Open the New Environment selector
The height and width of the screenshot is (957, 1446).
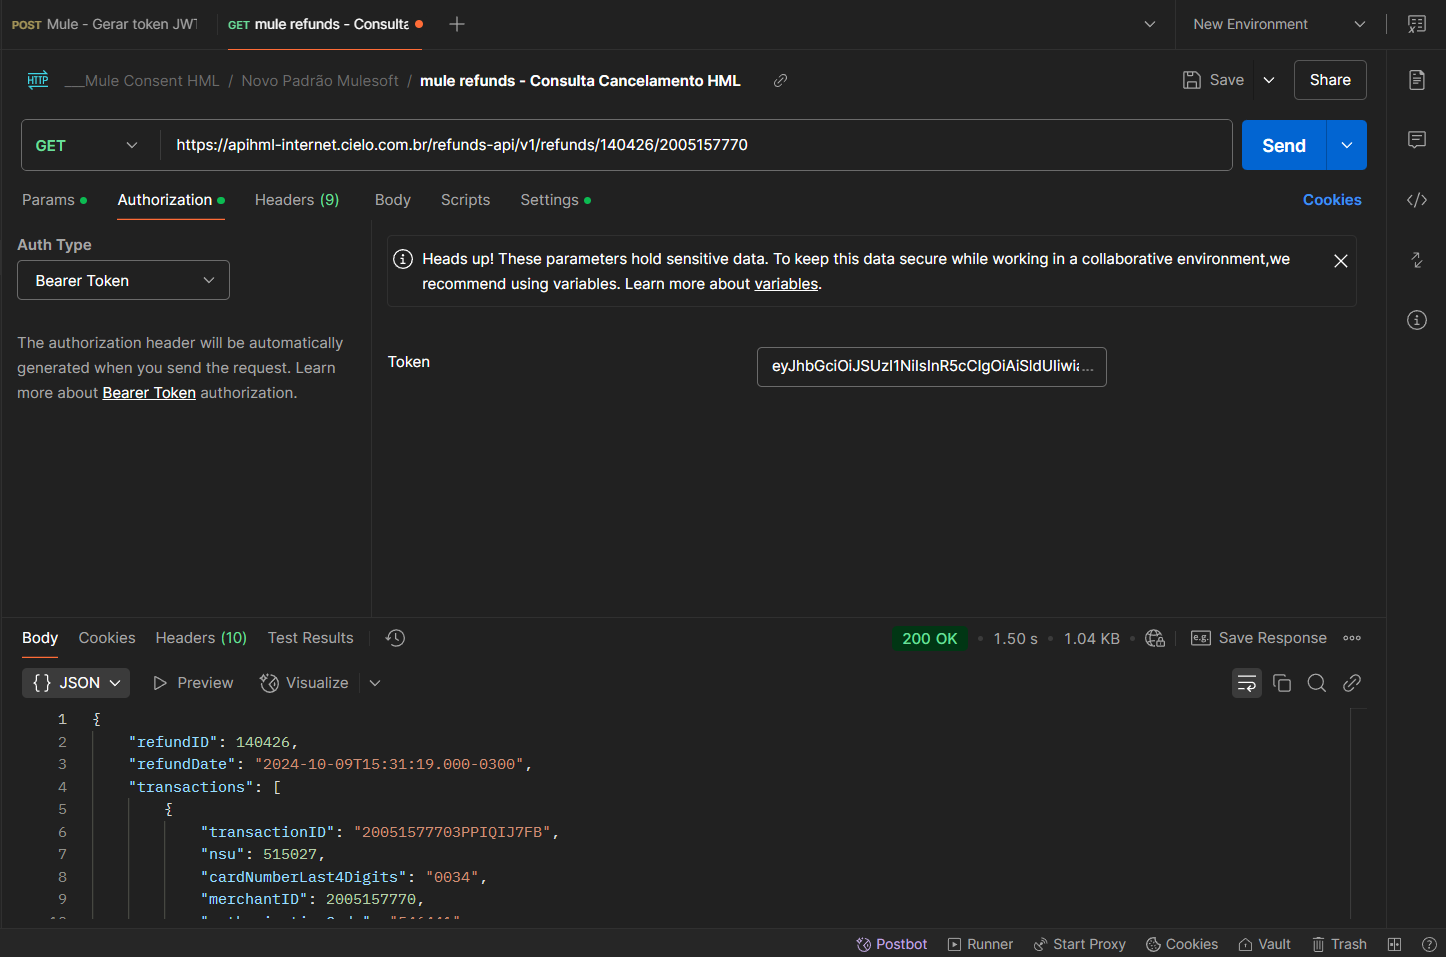pos(1279,24)
